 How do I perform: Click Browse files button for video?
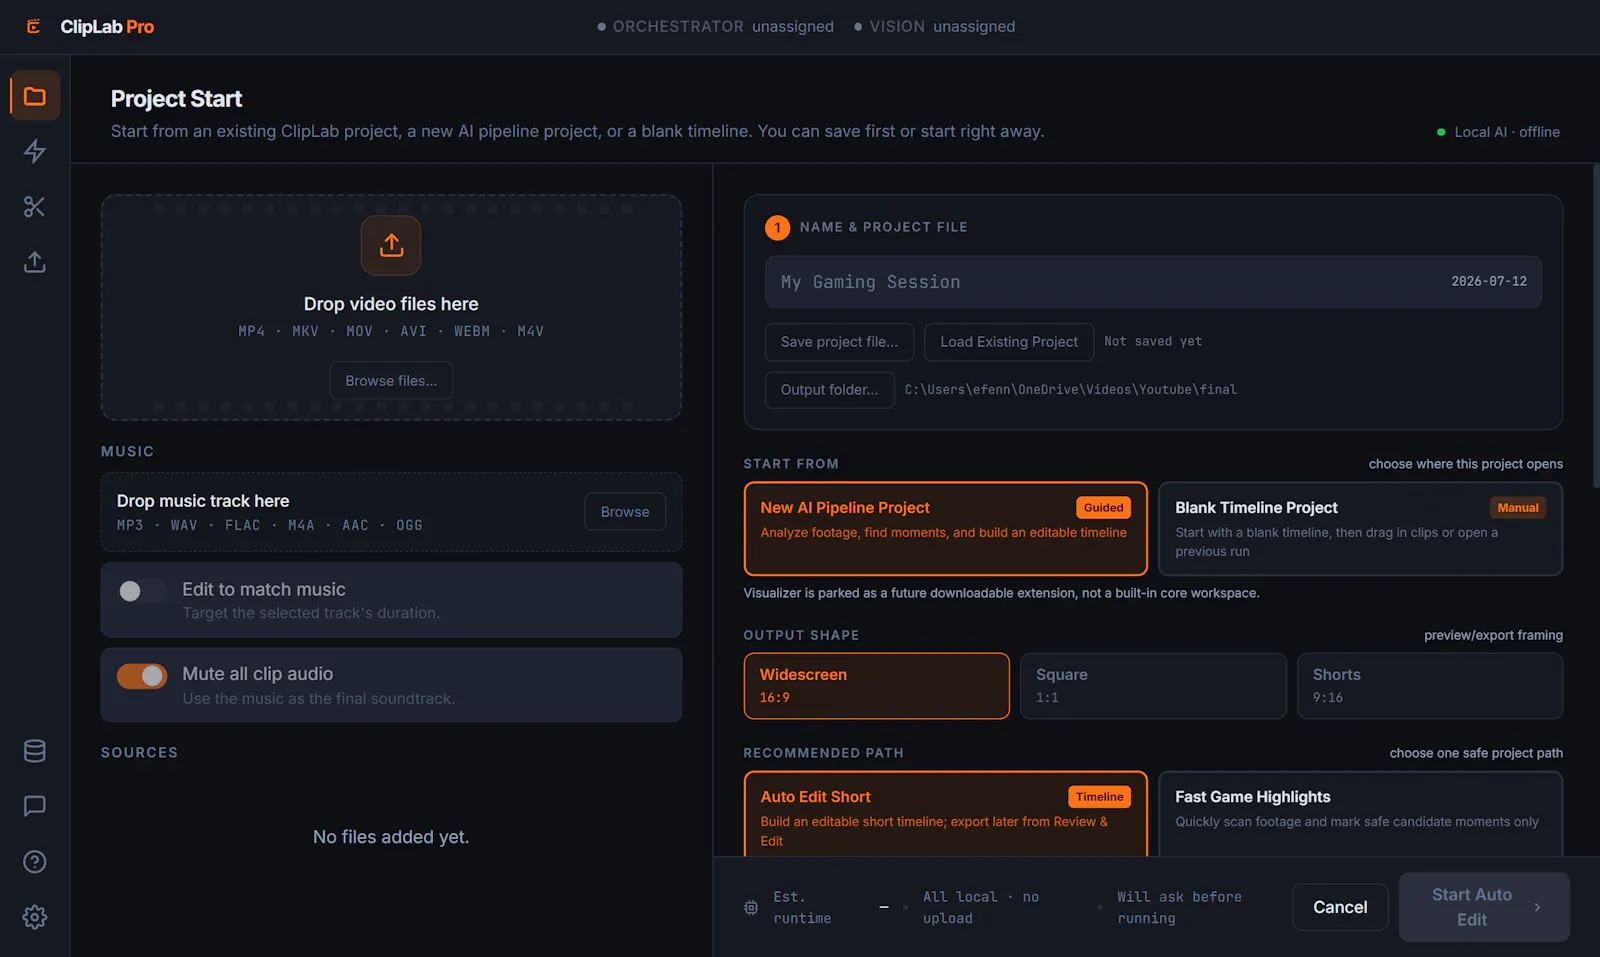[x=391, y=381]
